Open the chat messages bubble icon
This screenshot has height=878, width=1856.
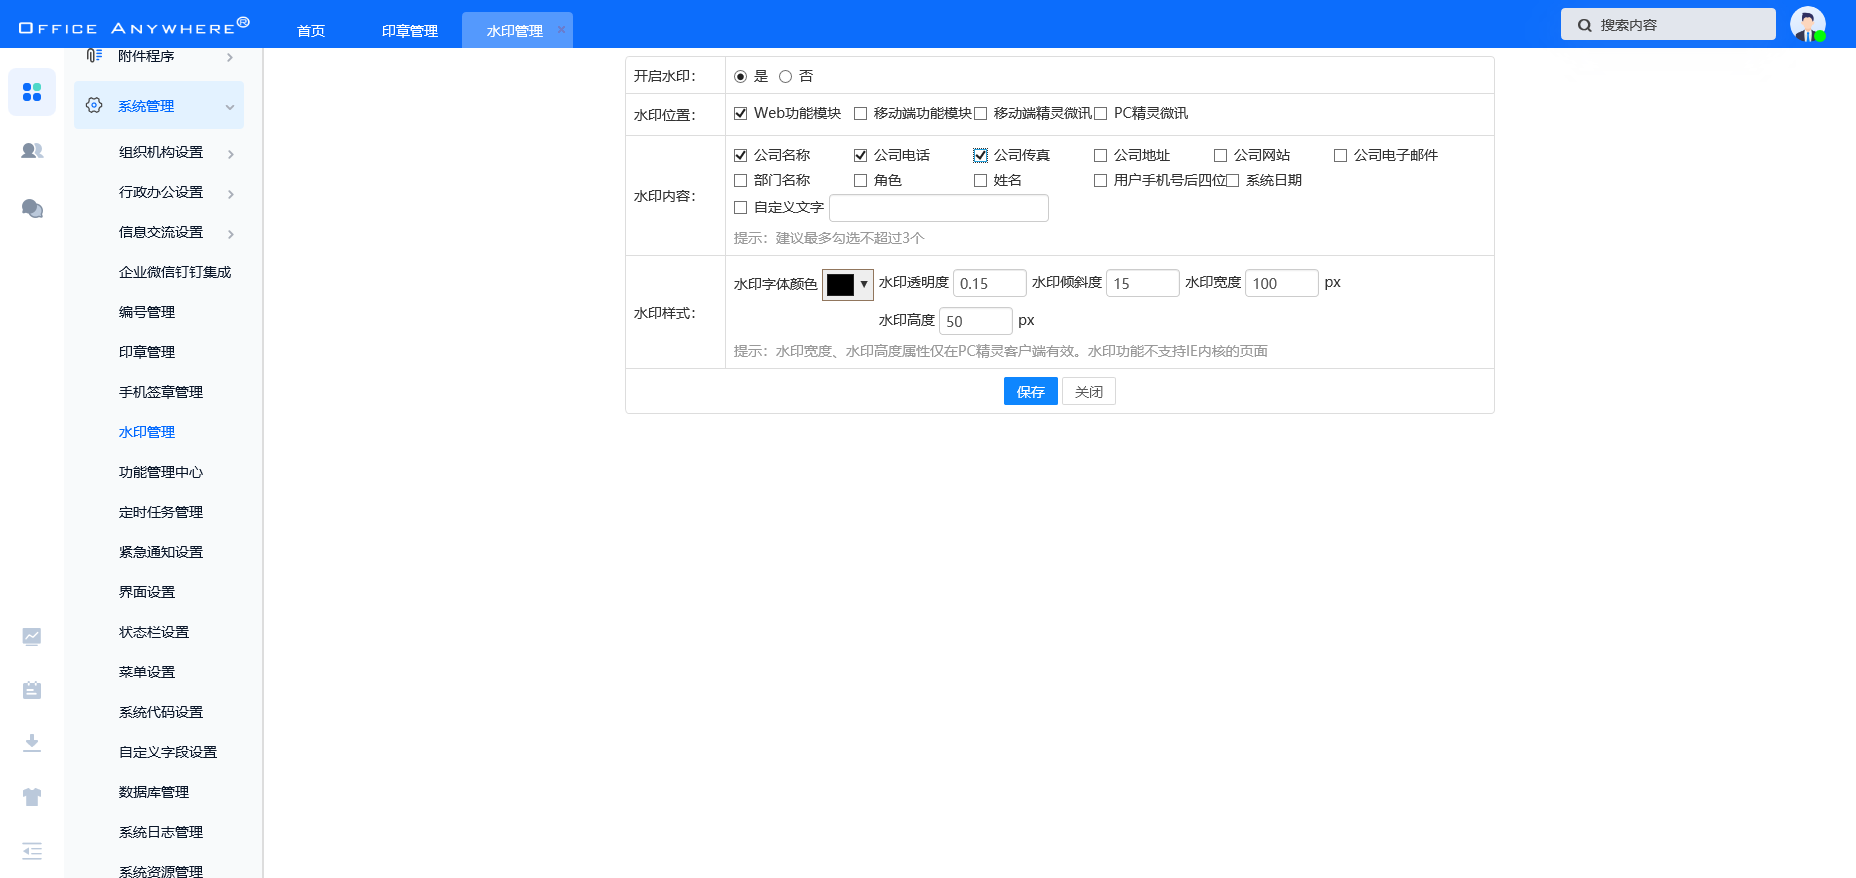32,208
